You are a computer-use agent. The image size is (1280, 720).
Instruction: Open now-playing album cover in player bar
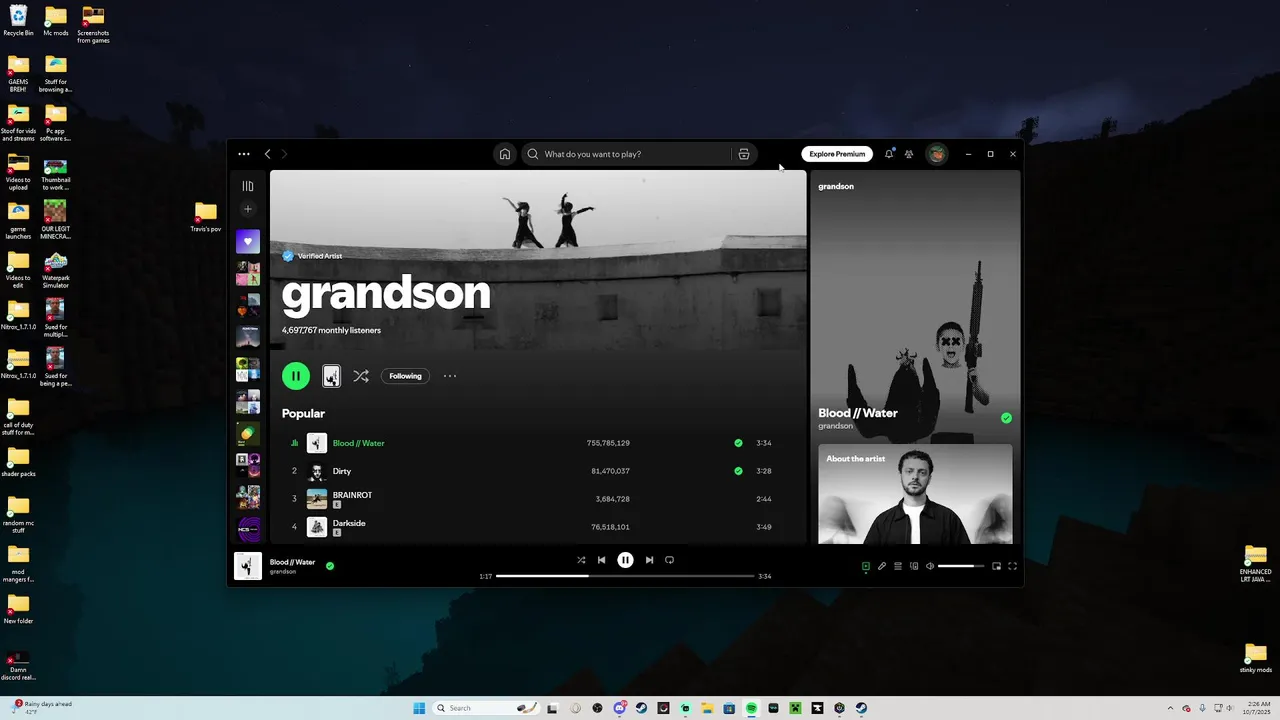click(x=248, y=566)
